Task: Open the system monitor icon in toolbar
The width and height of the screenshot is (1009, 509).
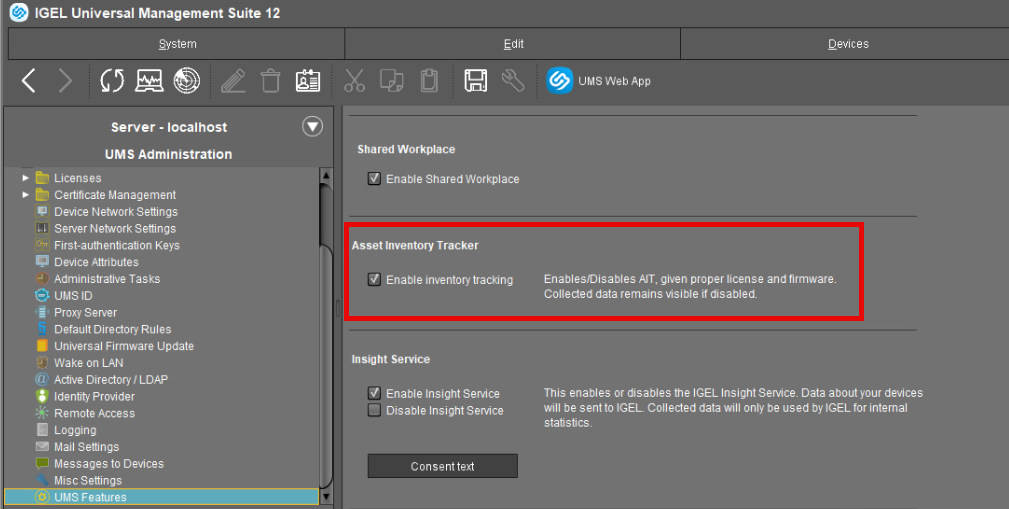Action: (149, 81)
